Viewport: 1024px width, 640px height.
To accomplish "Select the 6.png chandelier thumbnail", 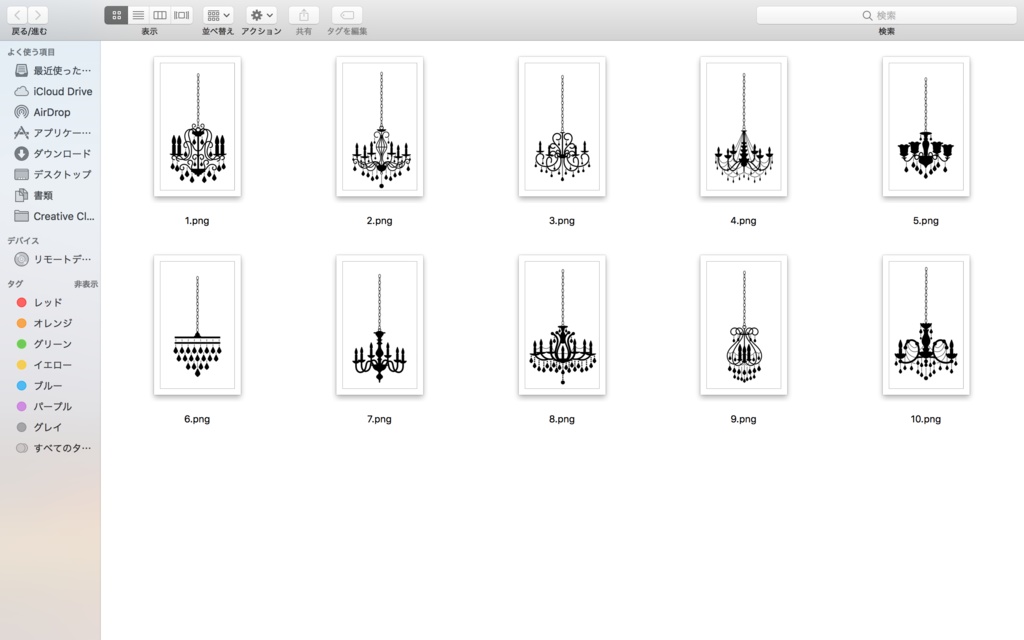I will (197, 325).
